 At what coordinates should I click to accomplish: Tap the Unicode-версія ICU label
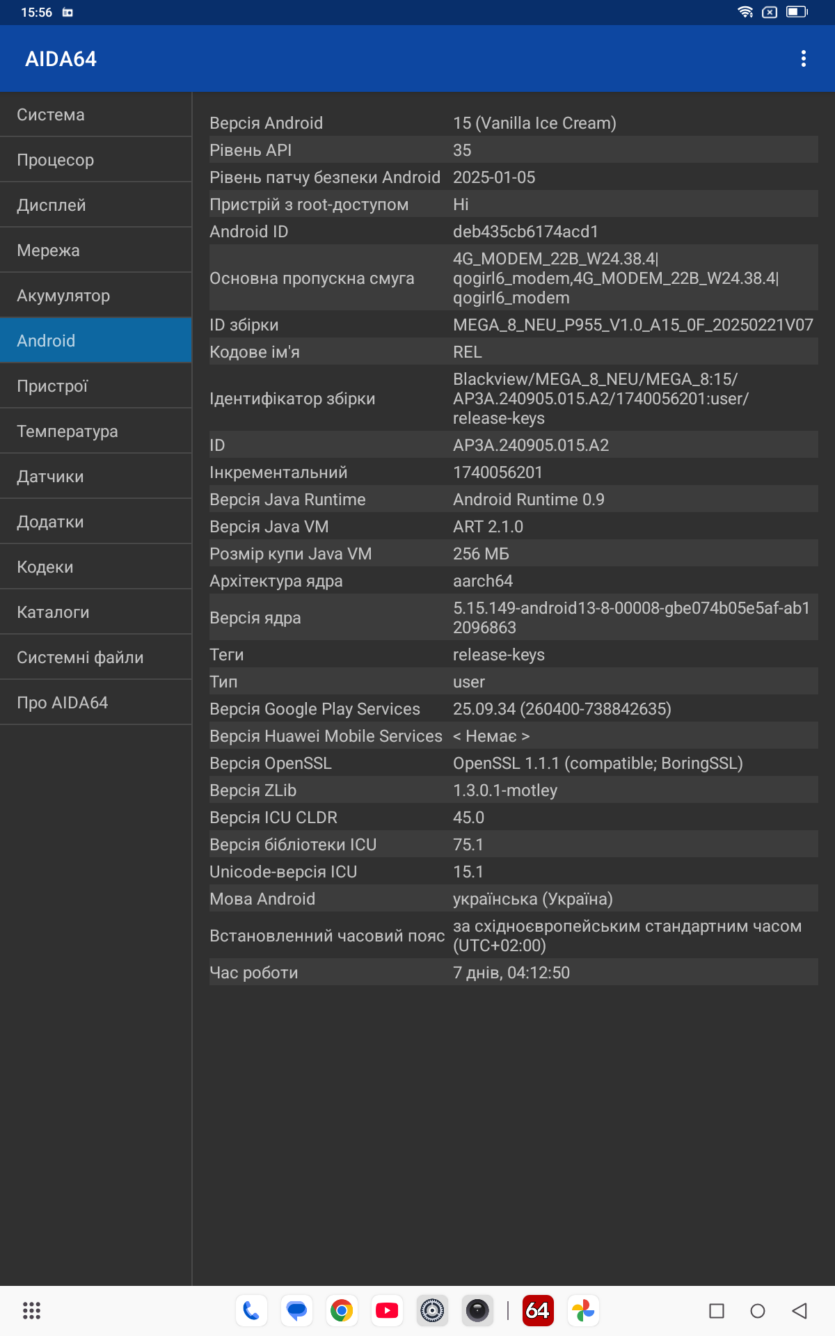pos(283,871)
